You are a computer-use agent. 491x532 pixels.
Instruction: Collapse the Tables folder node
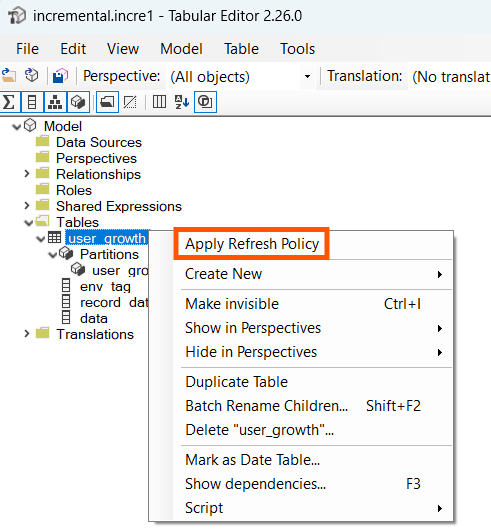(x=29, y=223)
